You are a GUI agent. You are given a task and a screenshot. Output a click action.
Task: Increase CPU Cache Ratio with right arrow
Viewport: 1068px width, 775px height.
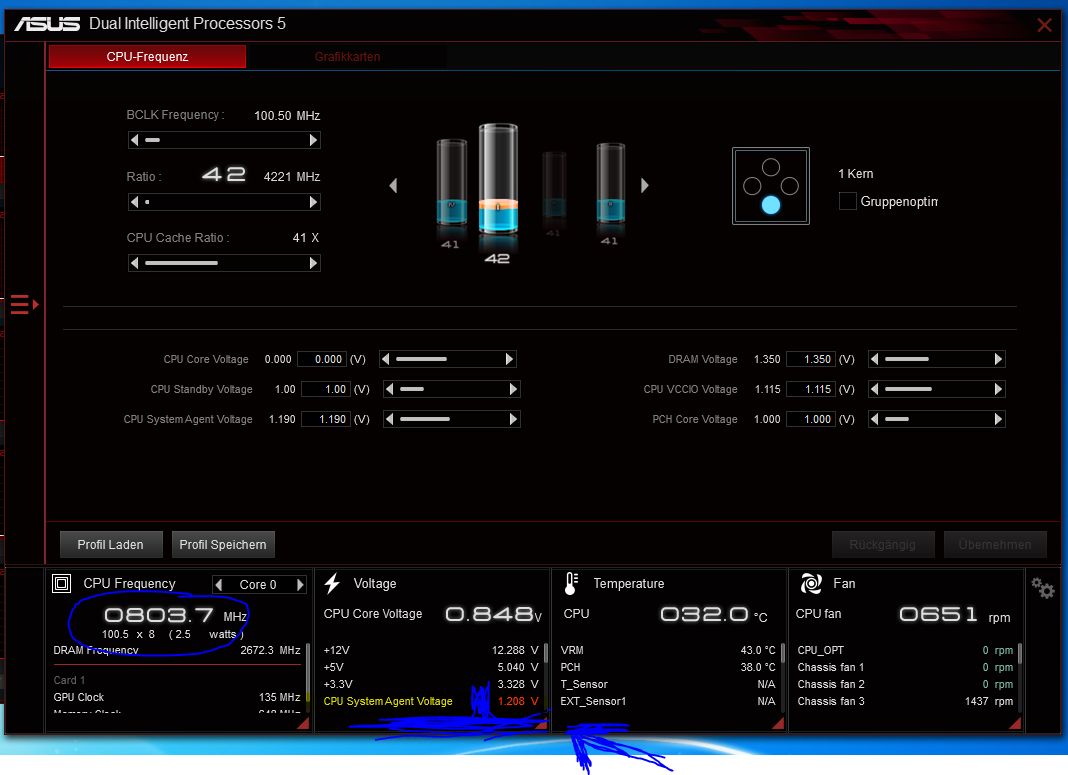(313, 263)
